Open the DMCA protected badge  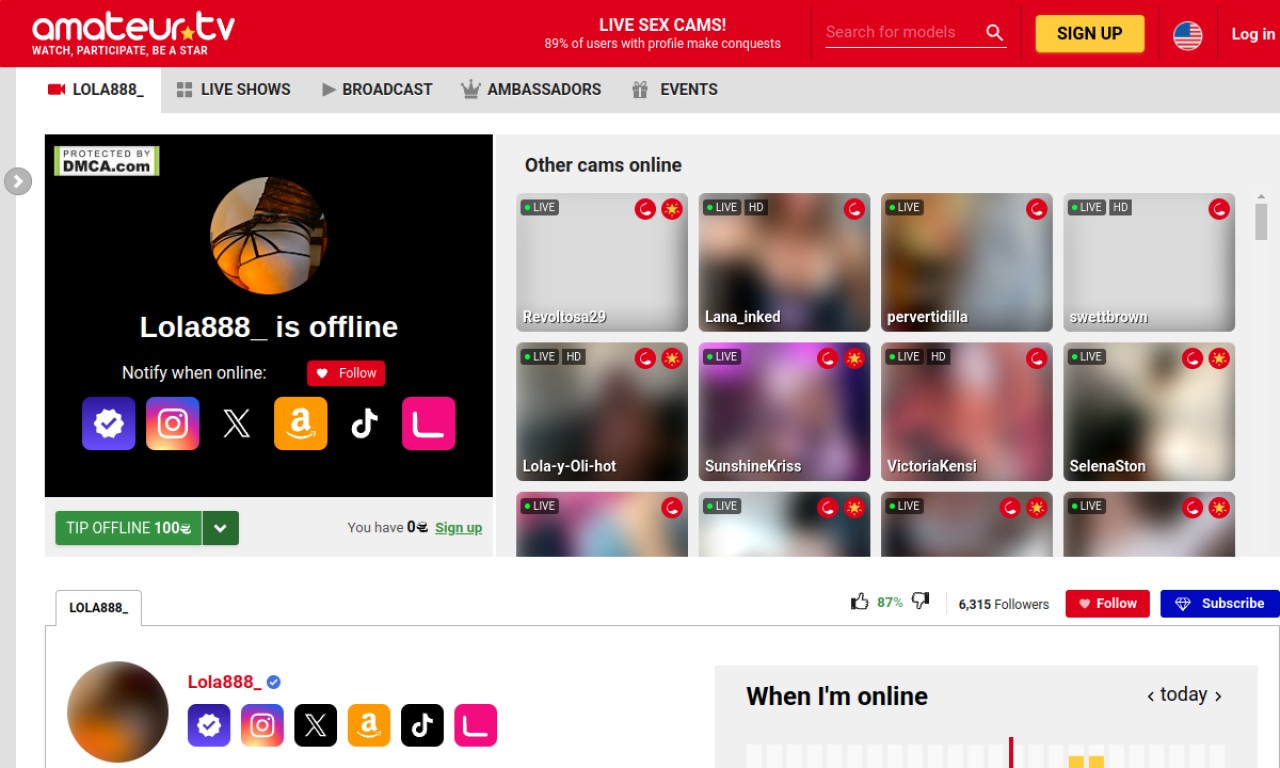click(x=107, y=161)
